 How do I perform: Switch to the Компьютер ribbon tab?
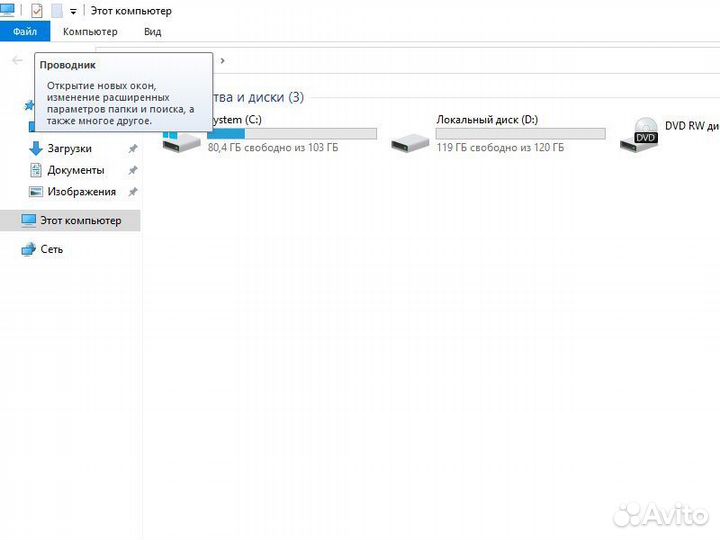click(90, 32)
